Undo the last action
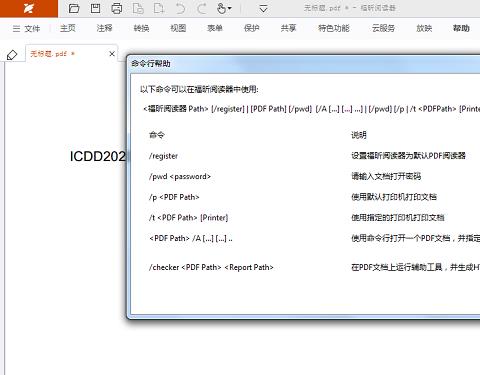Viewport: 480px width, 375px height. tap(180, 8)
